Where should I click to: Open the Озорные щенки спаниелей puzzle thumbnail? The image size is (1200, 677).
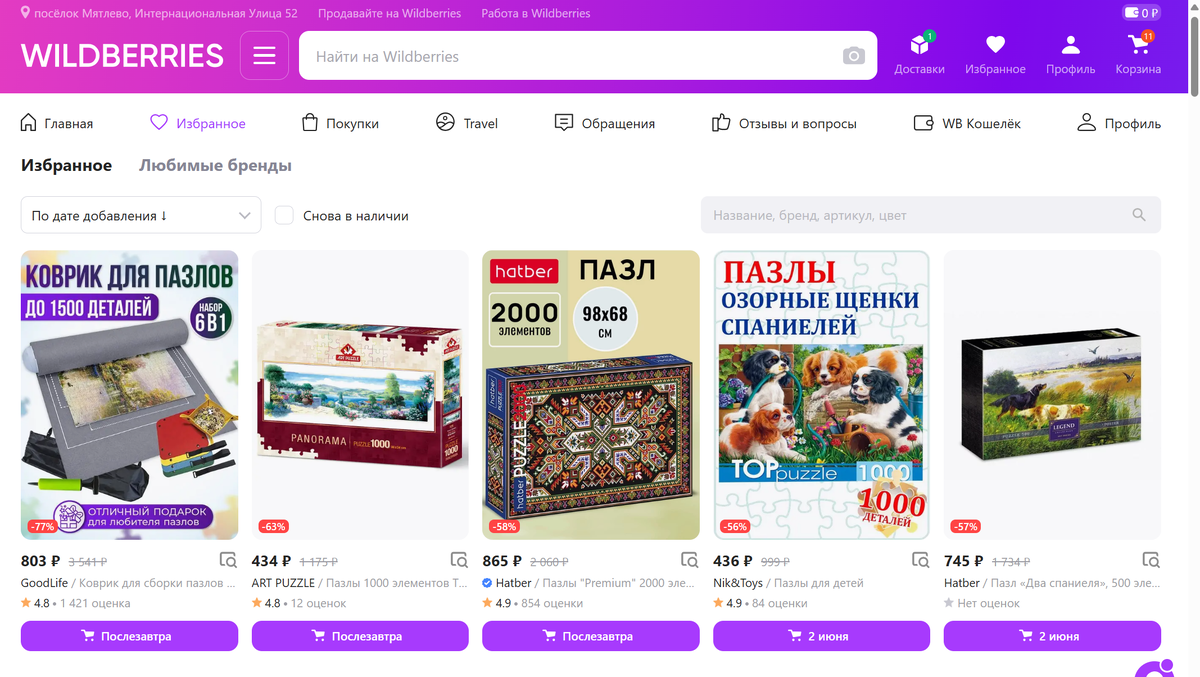(821, 395)
